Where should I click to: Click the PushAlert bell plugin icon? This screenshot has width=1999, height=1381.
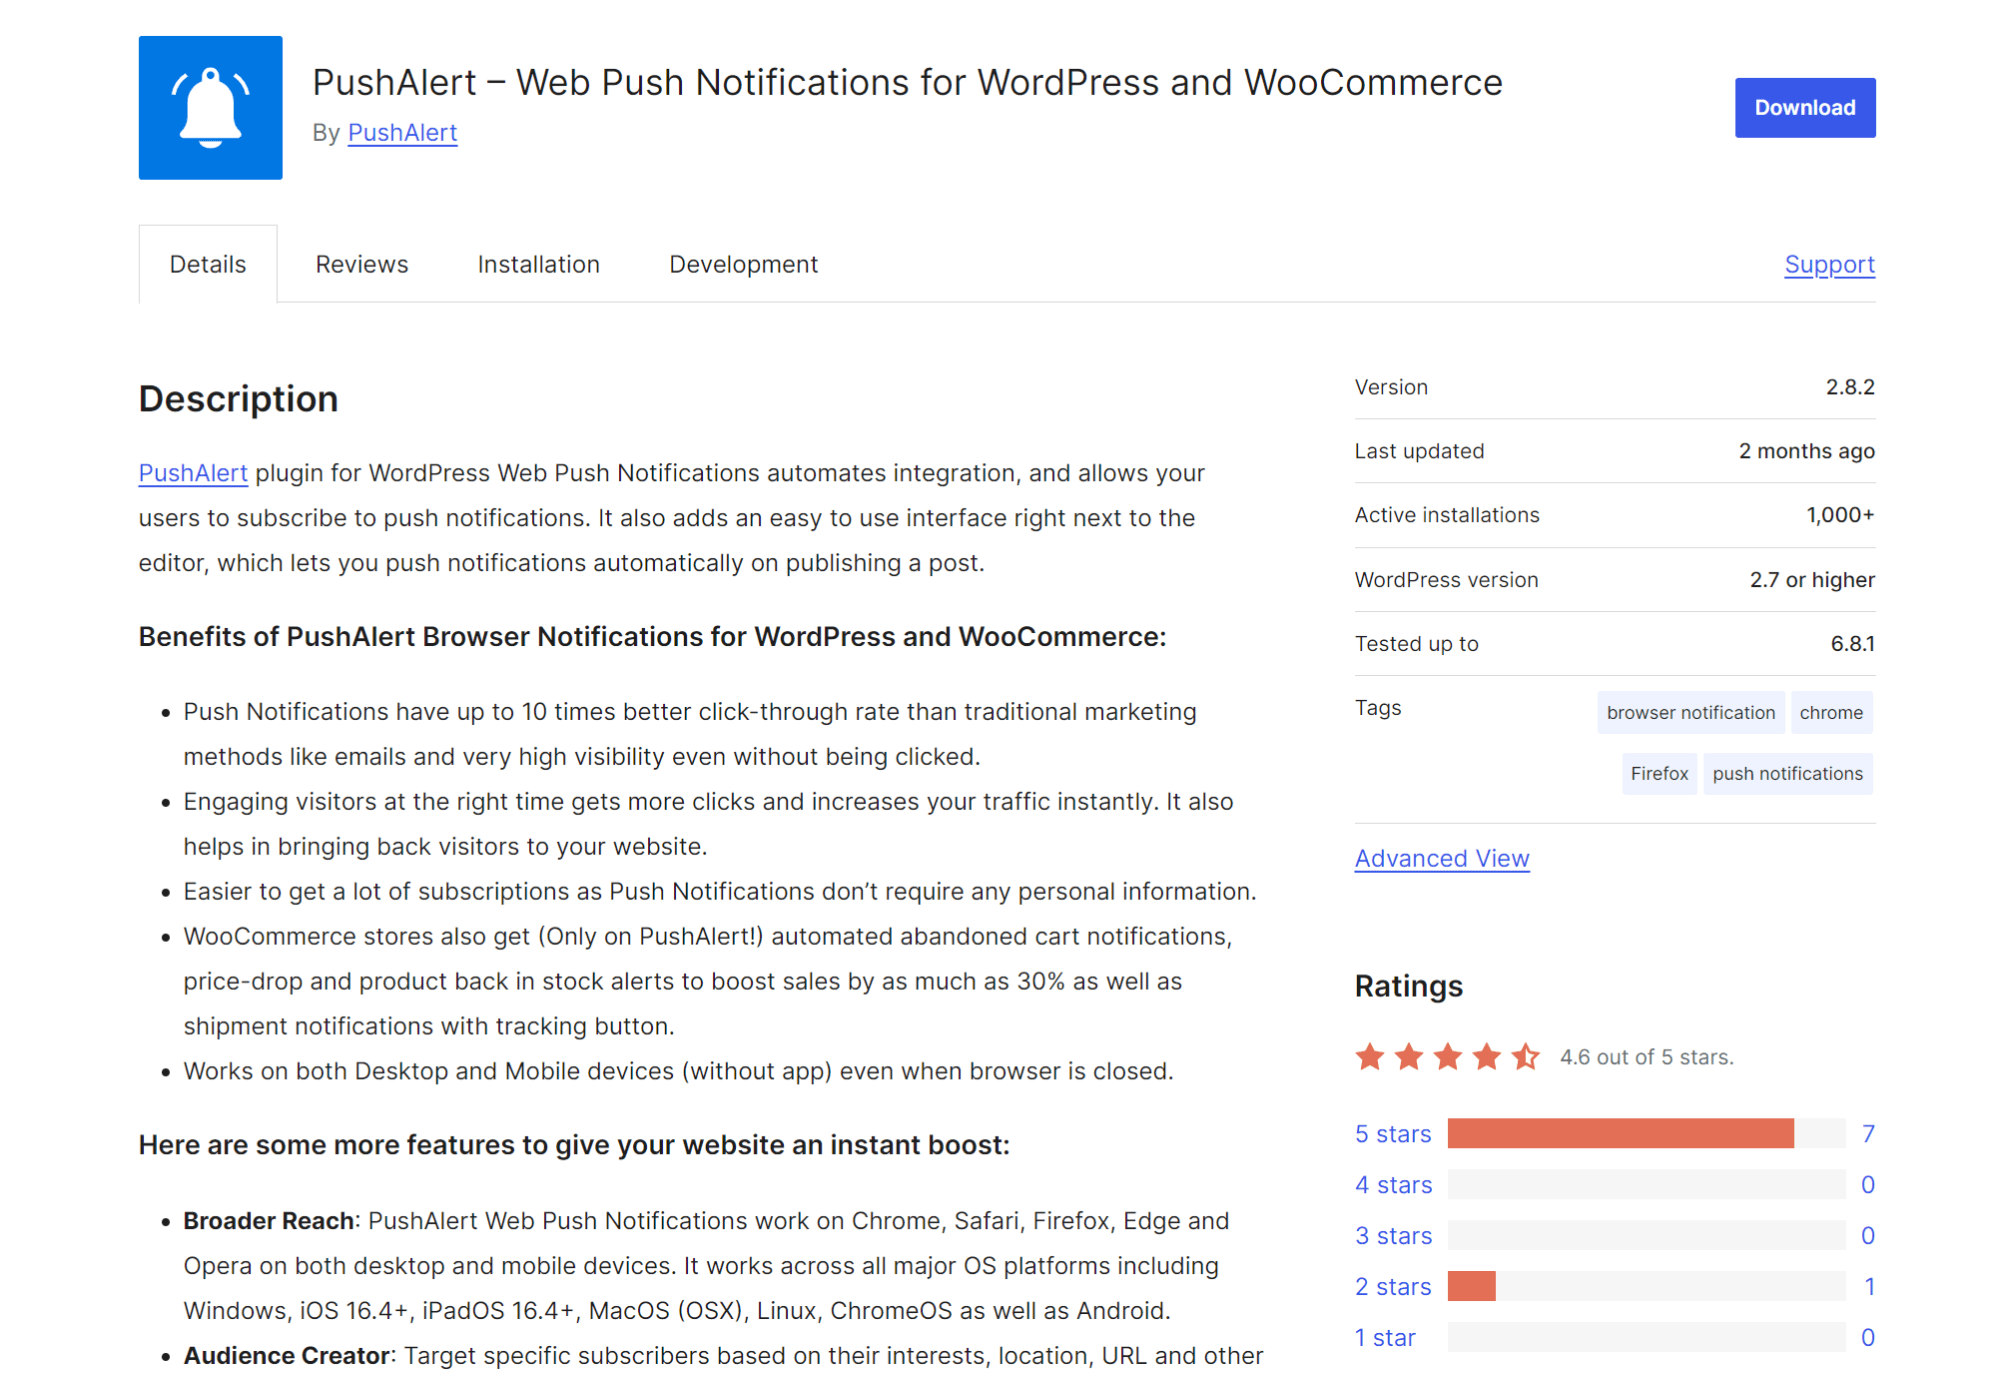pos(210,108)
